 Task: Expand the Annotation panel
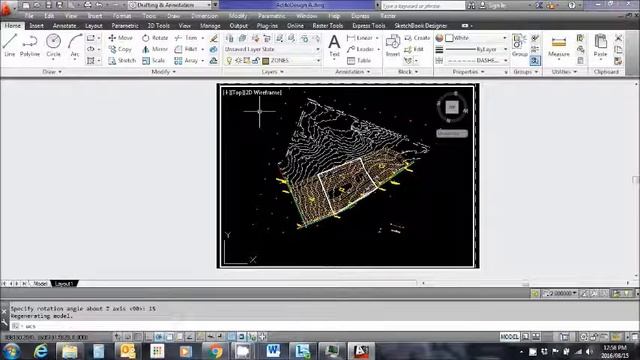(353, 72)
